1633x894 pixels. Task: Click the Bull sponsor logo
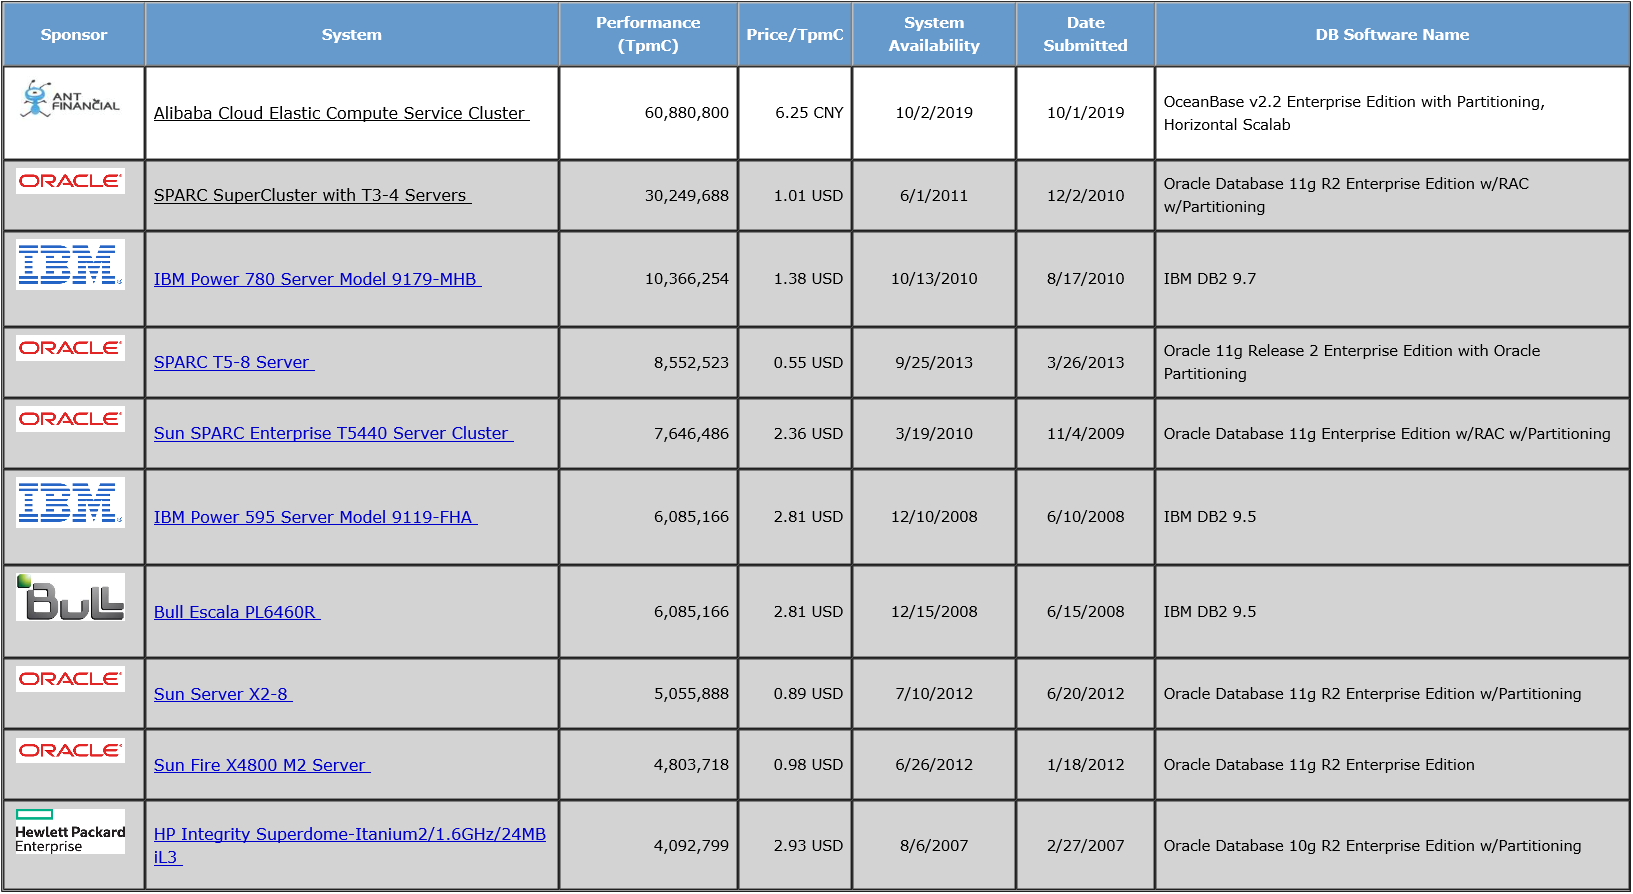tap(70, 597)
